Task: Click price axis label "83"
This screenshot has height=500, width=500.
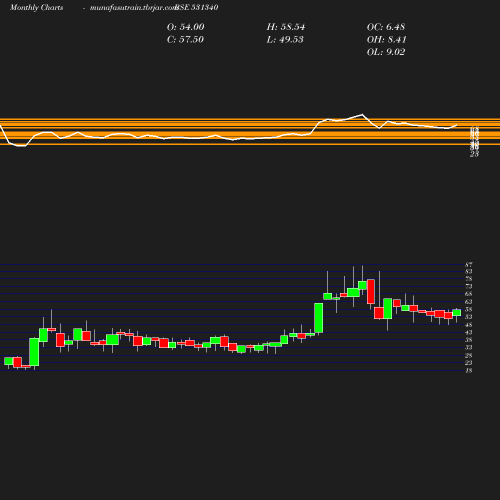Action: [x=469, y=272]
